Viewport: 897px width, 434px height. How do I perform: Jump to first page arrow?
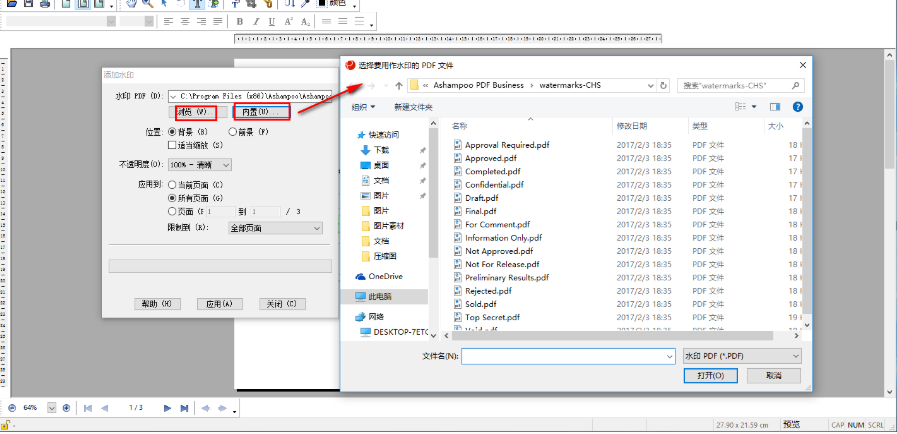tap(88, 408)
